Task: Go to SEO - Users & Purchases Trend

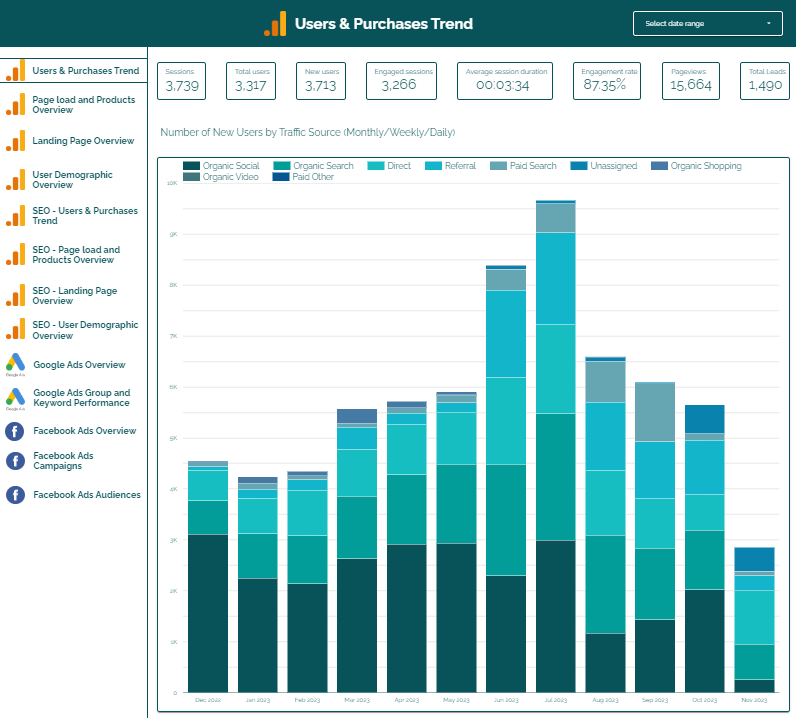Action: [x=85, y=216]
